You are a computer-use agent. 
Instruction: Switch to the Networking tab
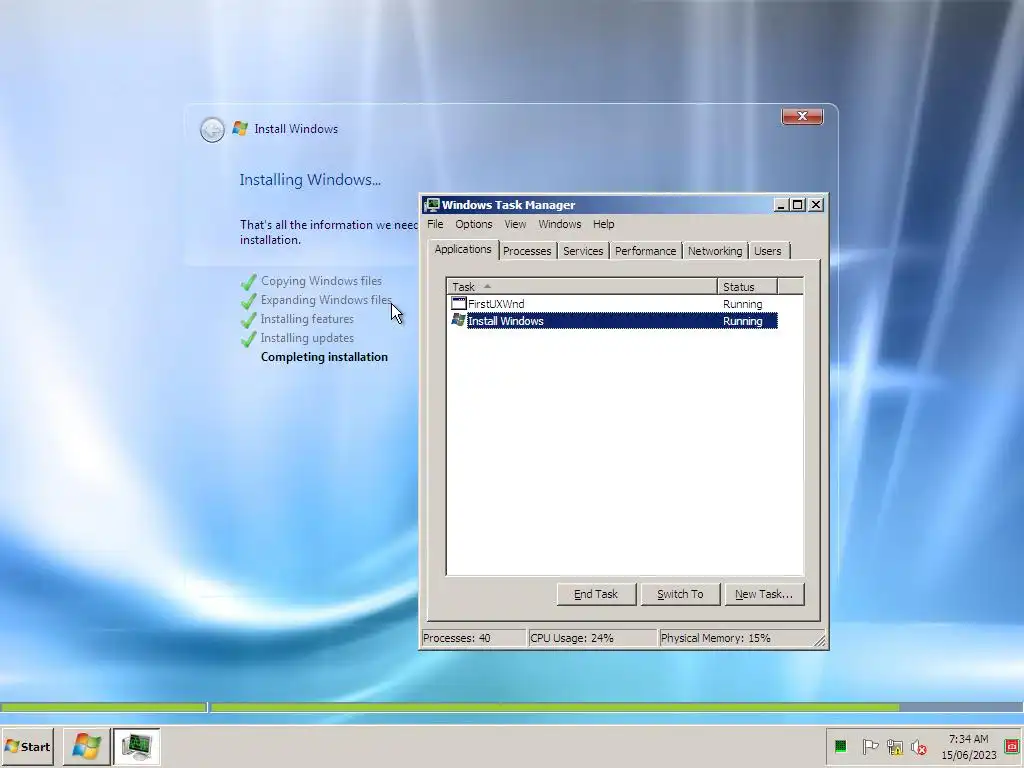(714, 251)
